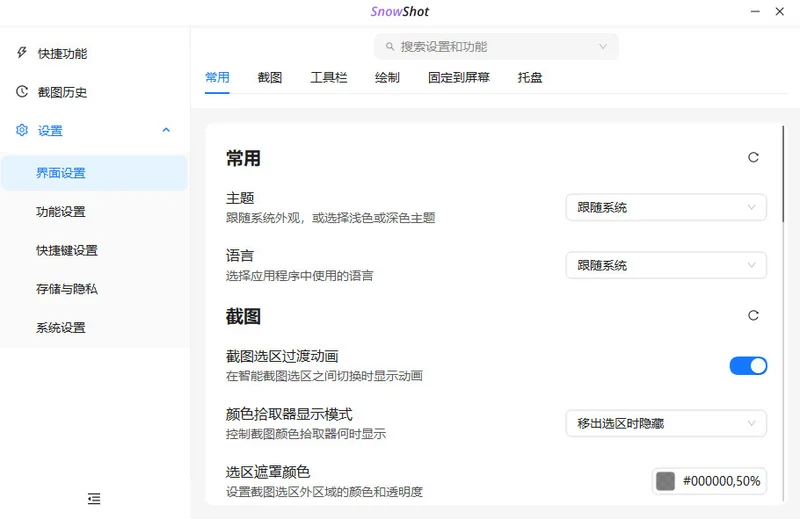Select 系统设置 submenu item
The height and width of the screenshot is (519, 800).
point(95,328)
